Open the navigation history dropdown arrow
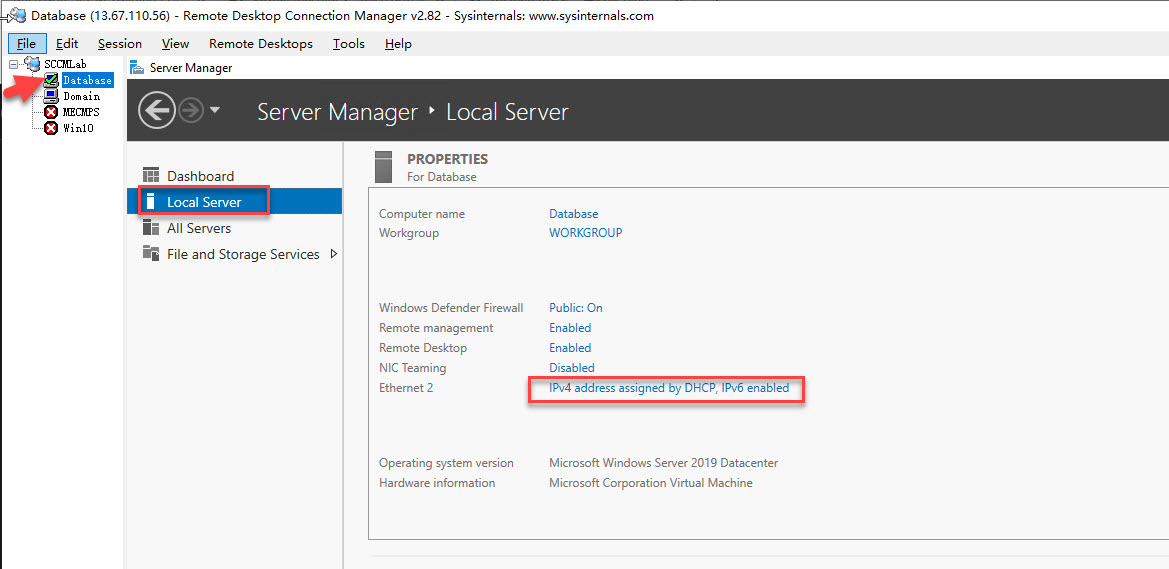 pos(215,111)
